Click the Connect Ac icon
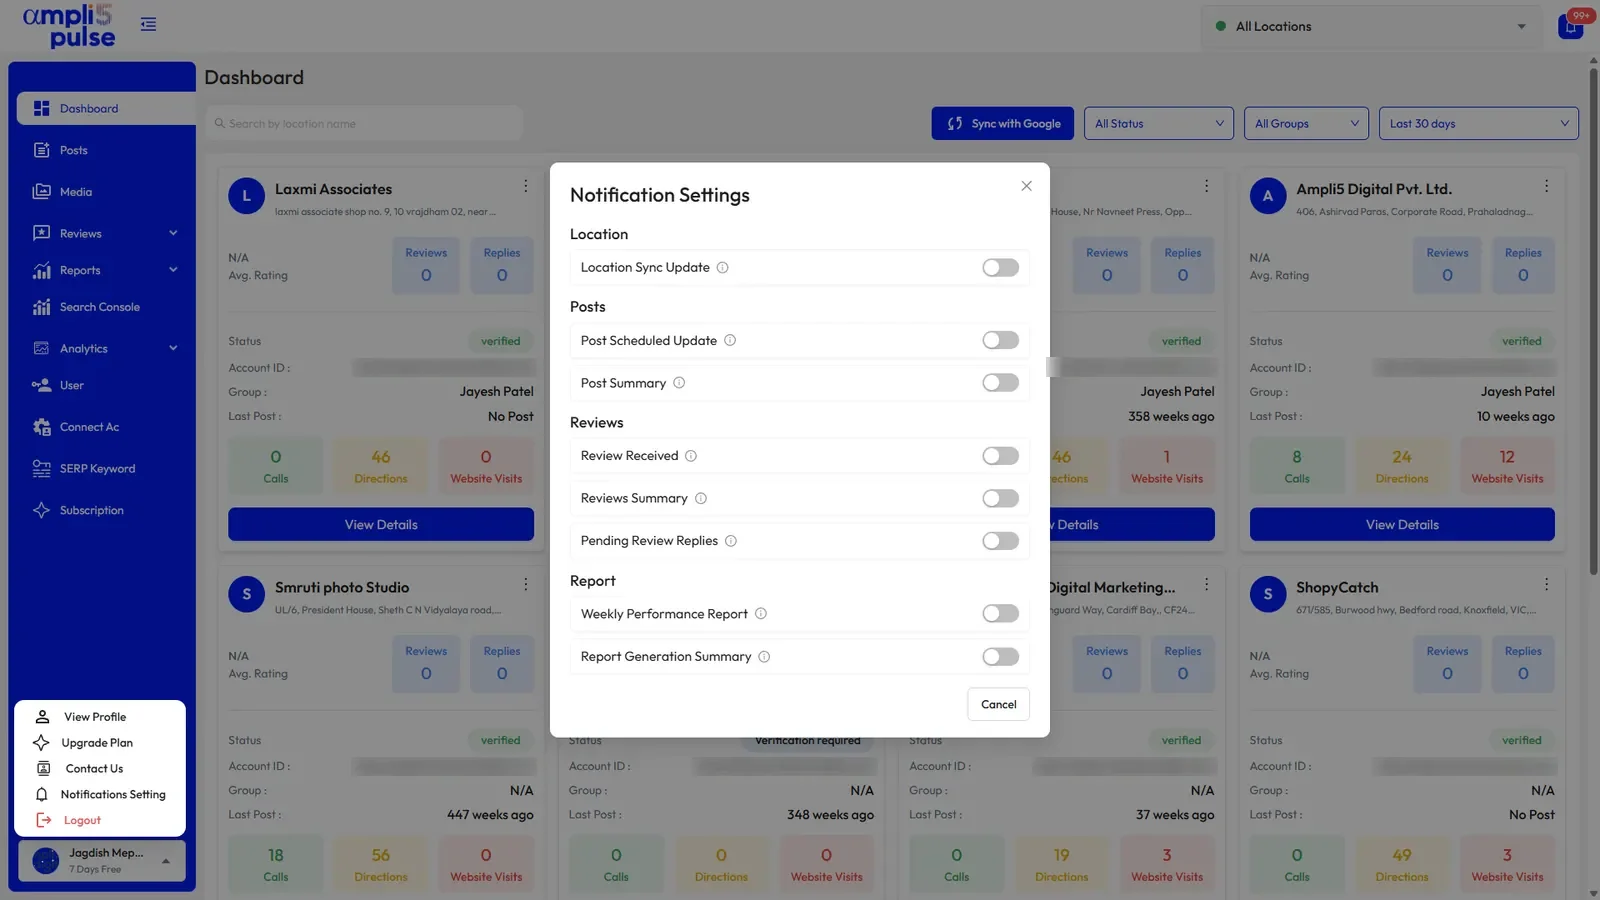This screenshot has width=1600, height=900. 41,427
